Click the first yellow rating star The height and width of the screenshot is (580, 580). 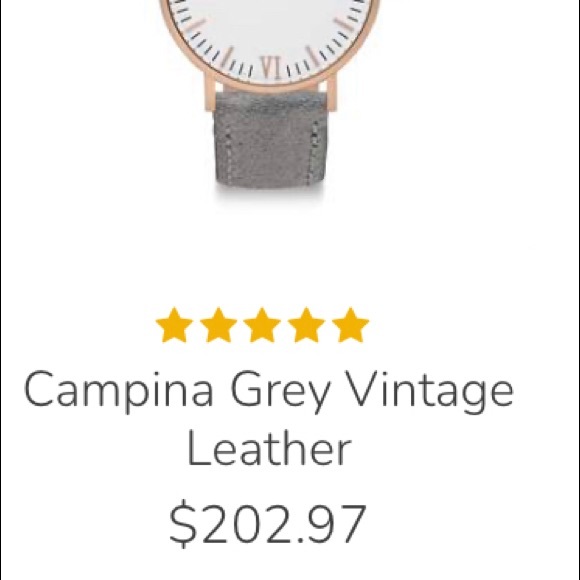point(174,325)
